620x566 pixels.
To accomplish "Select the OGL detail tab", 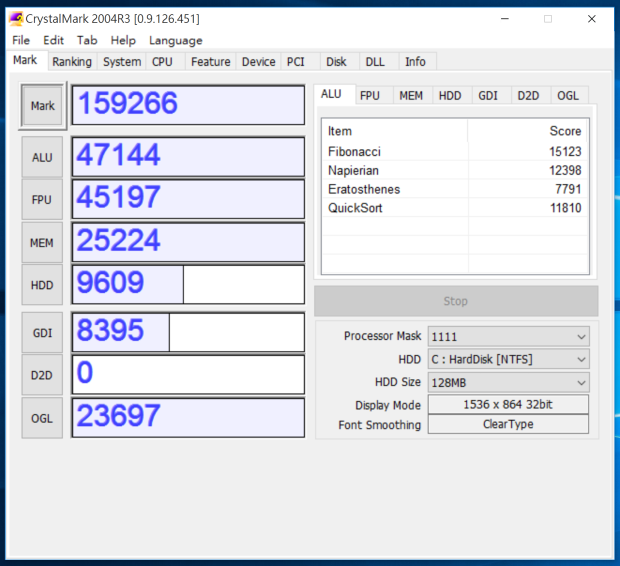I will pyautogui.click(x=568, y=96).
